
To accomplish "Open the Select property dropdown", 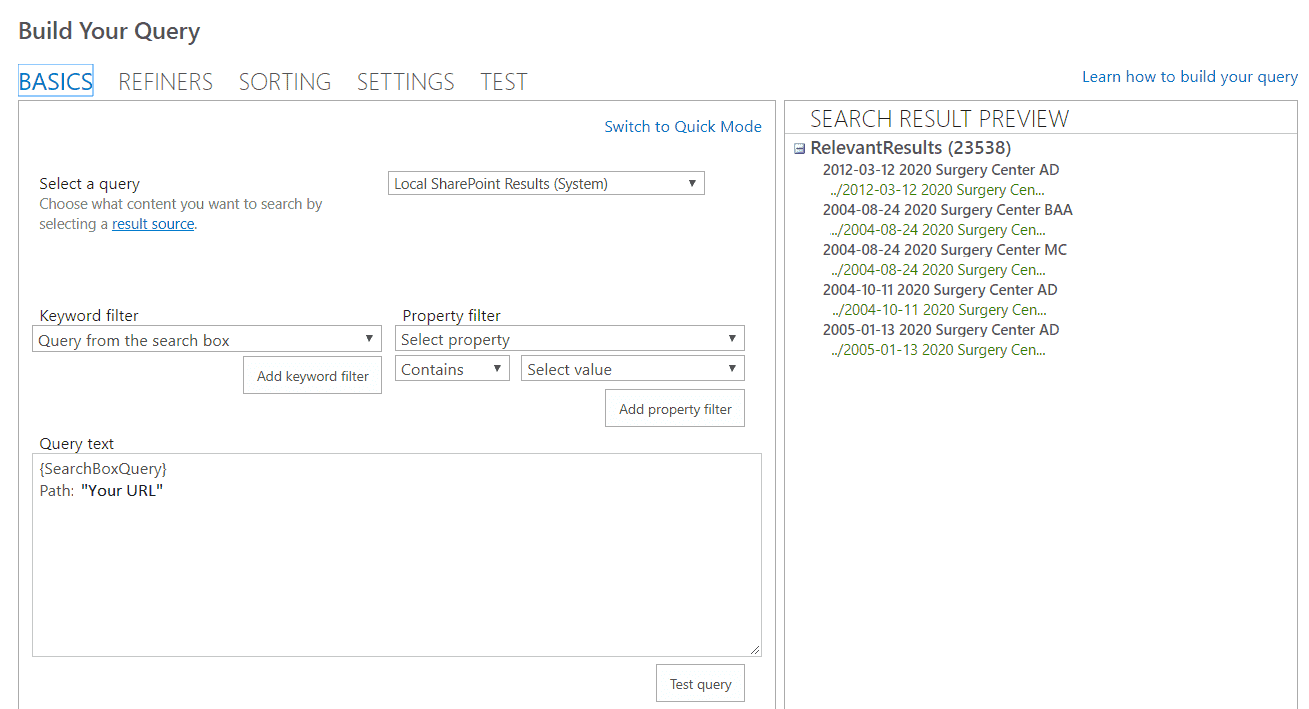I will 570,339.
